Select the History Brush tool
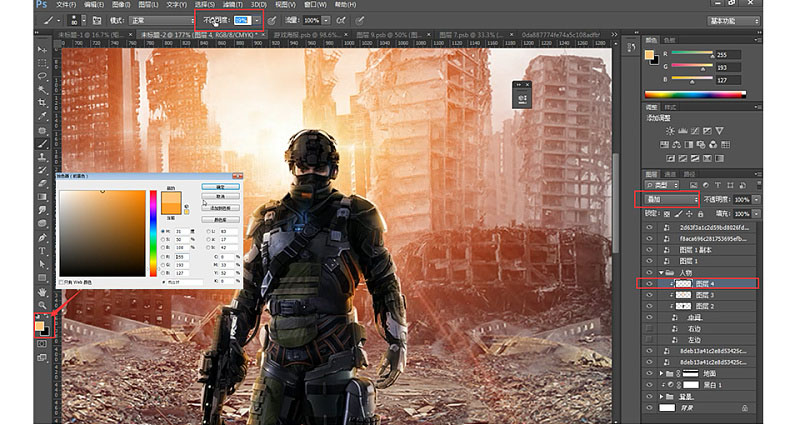This screenshot has width=800, height=425. [x=42, y=170]
